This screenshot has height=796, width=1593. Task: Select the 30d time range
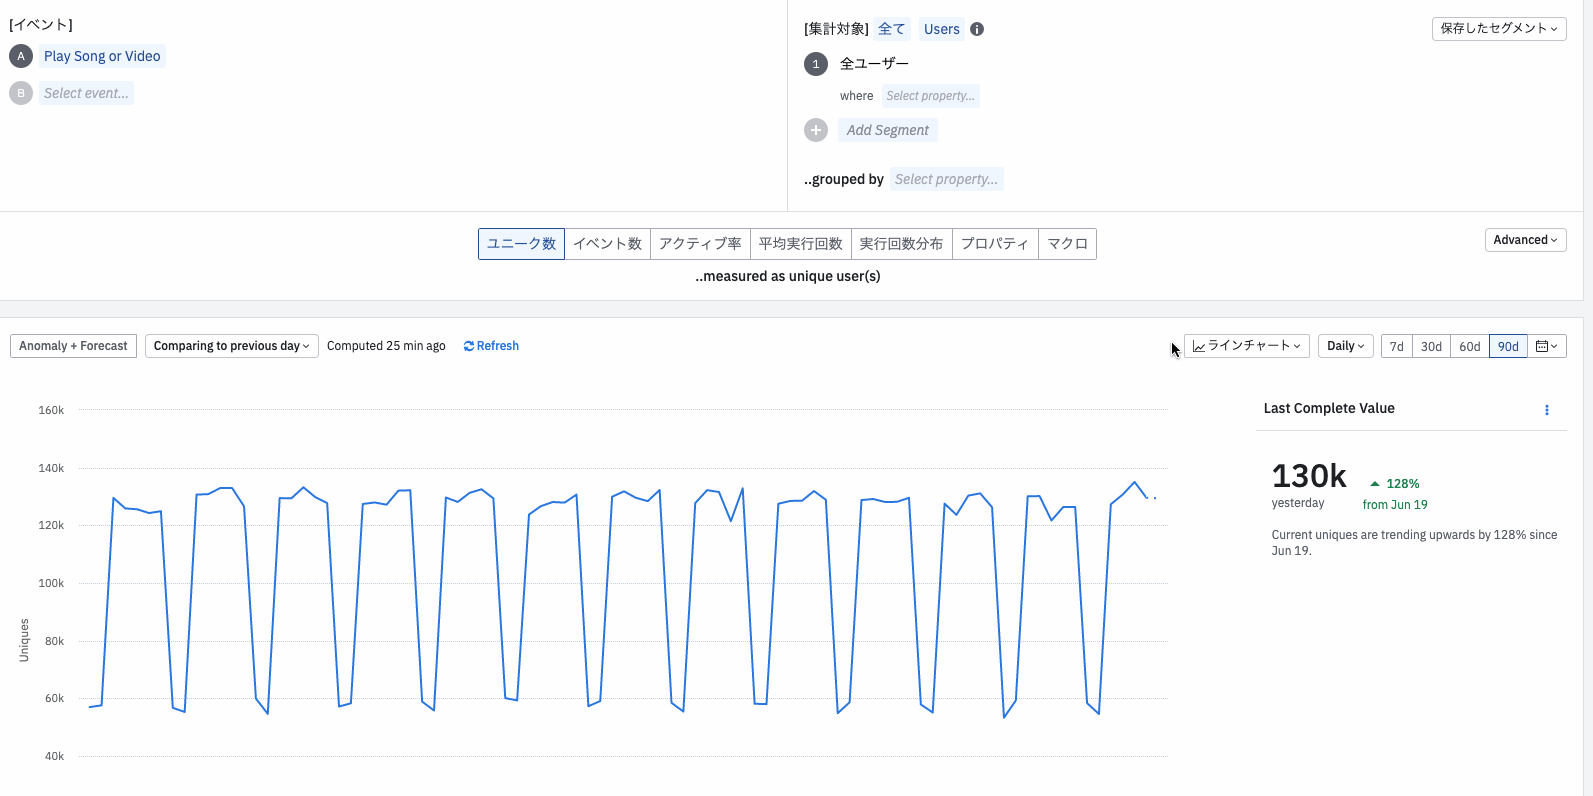click(x=1432, y=346)
